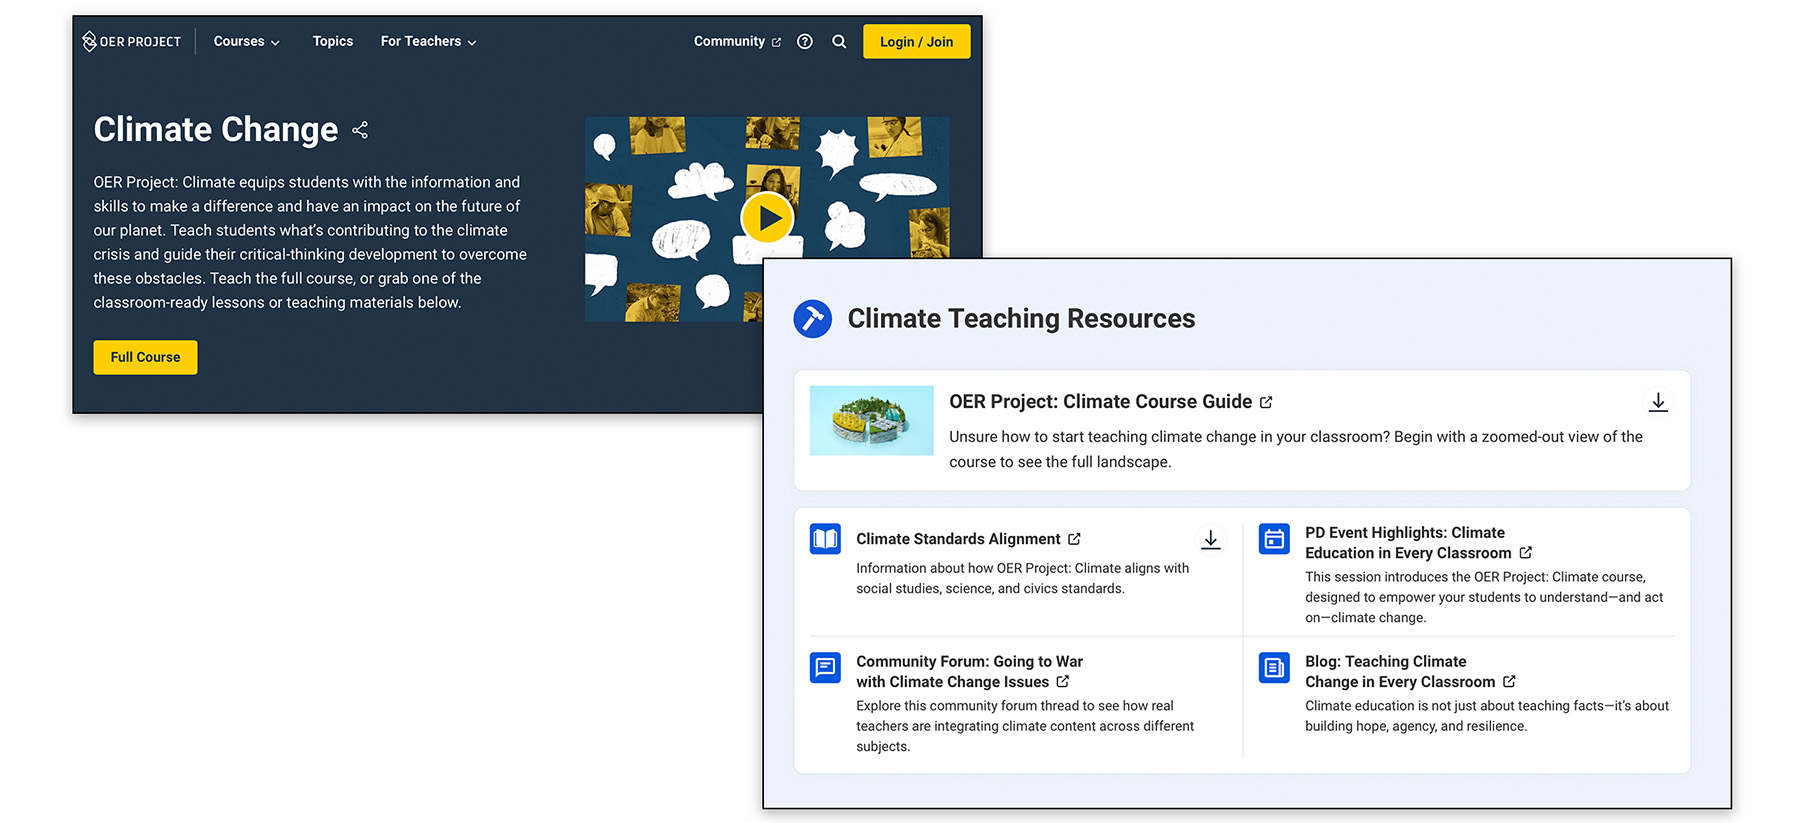Click the For Teachers chevron arrow

pyautogui.click(x=472, y=42)
